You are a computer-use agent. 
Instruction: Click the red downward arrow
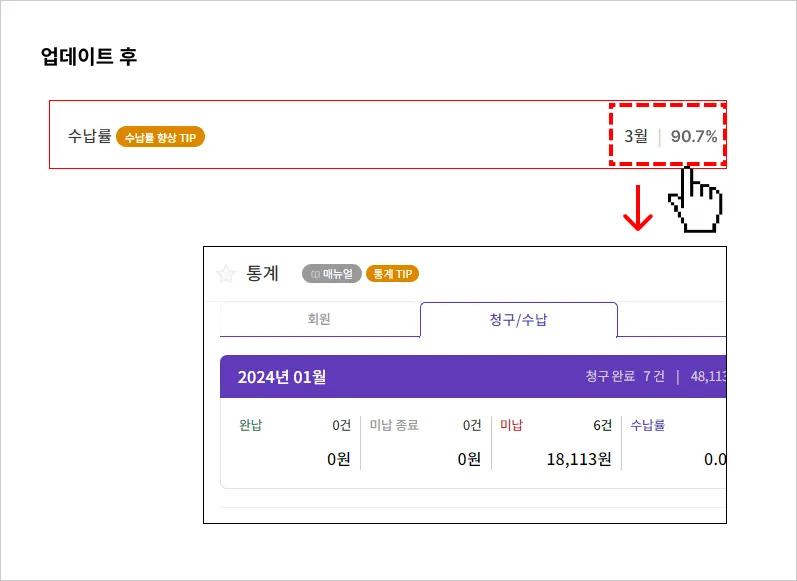[x=638, y=208]
